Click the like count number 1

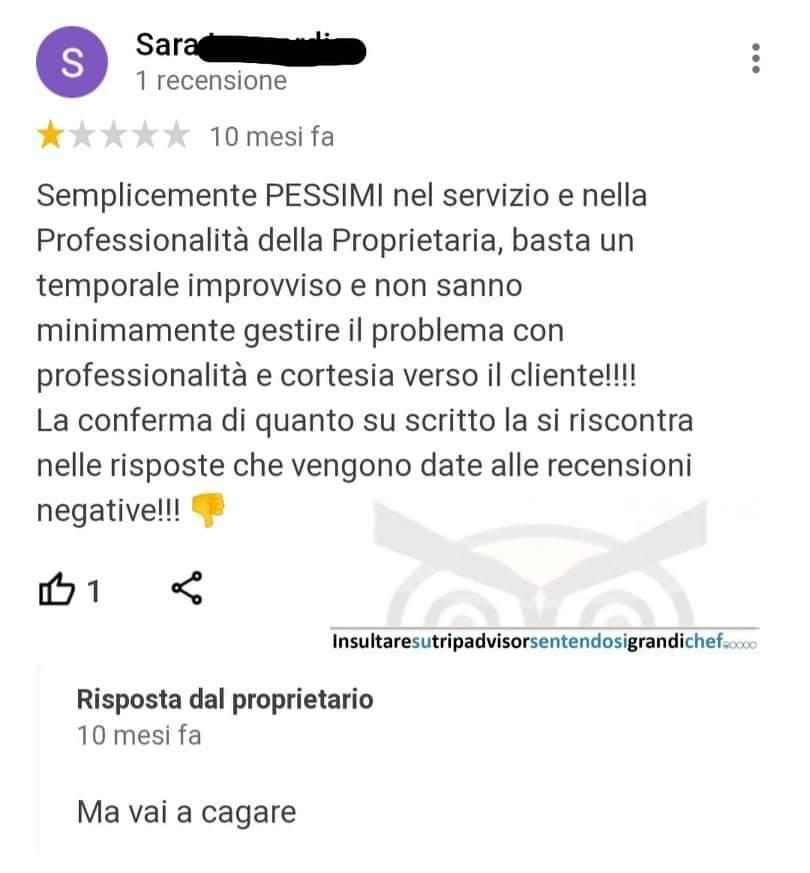[x=94, y=591]
